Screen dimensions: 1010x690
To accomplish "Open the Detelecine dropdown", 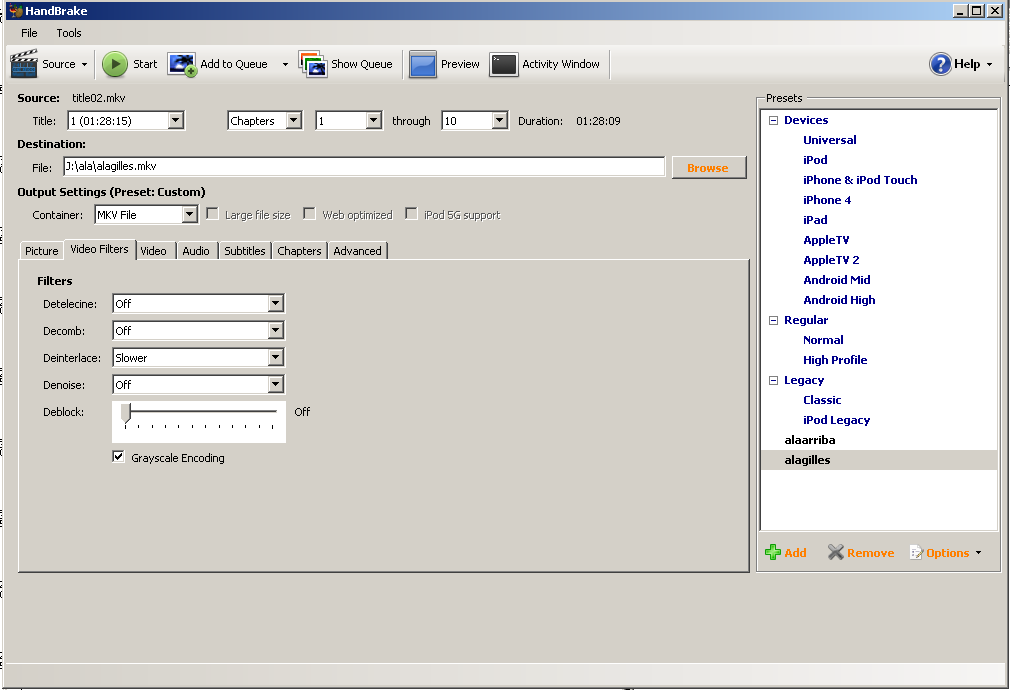I will pyautogui.click(x=275, y=303).
